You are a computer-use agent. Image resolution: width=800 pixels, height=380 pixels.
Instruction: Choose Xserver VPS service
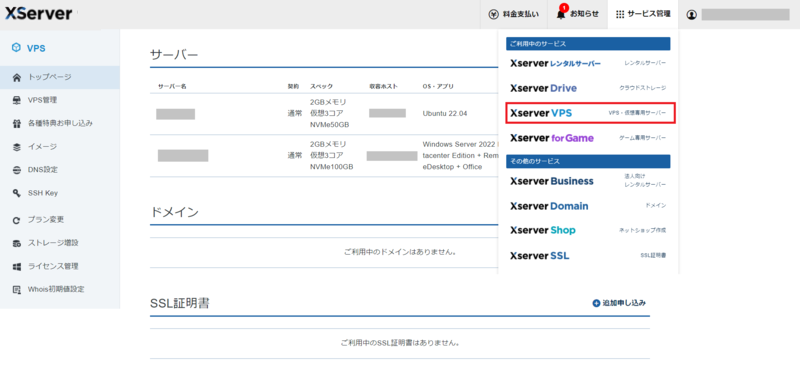click(590, 113)
